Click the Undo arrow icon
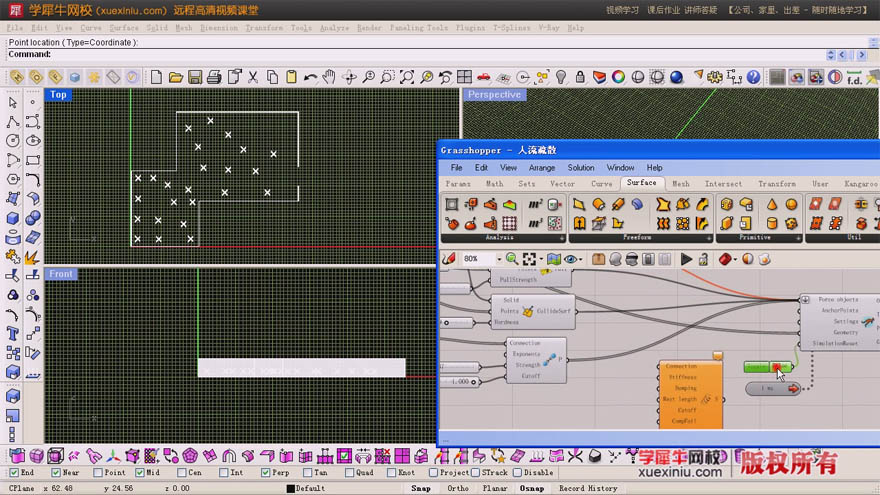Image resolution: width=880 pixels, height=495 pixels. pos(310,77)
